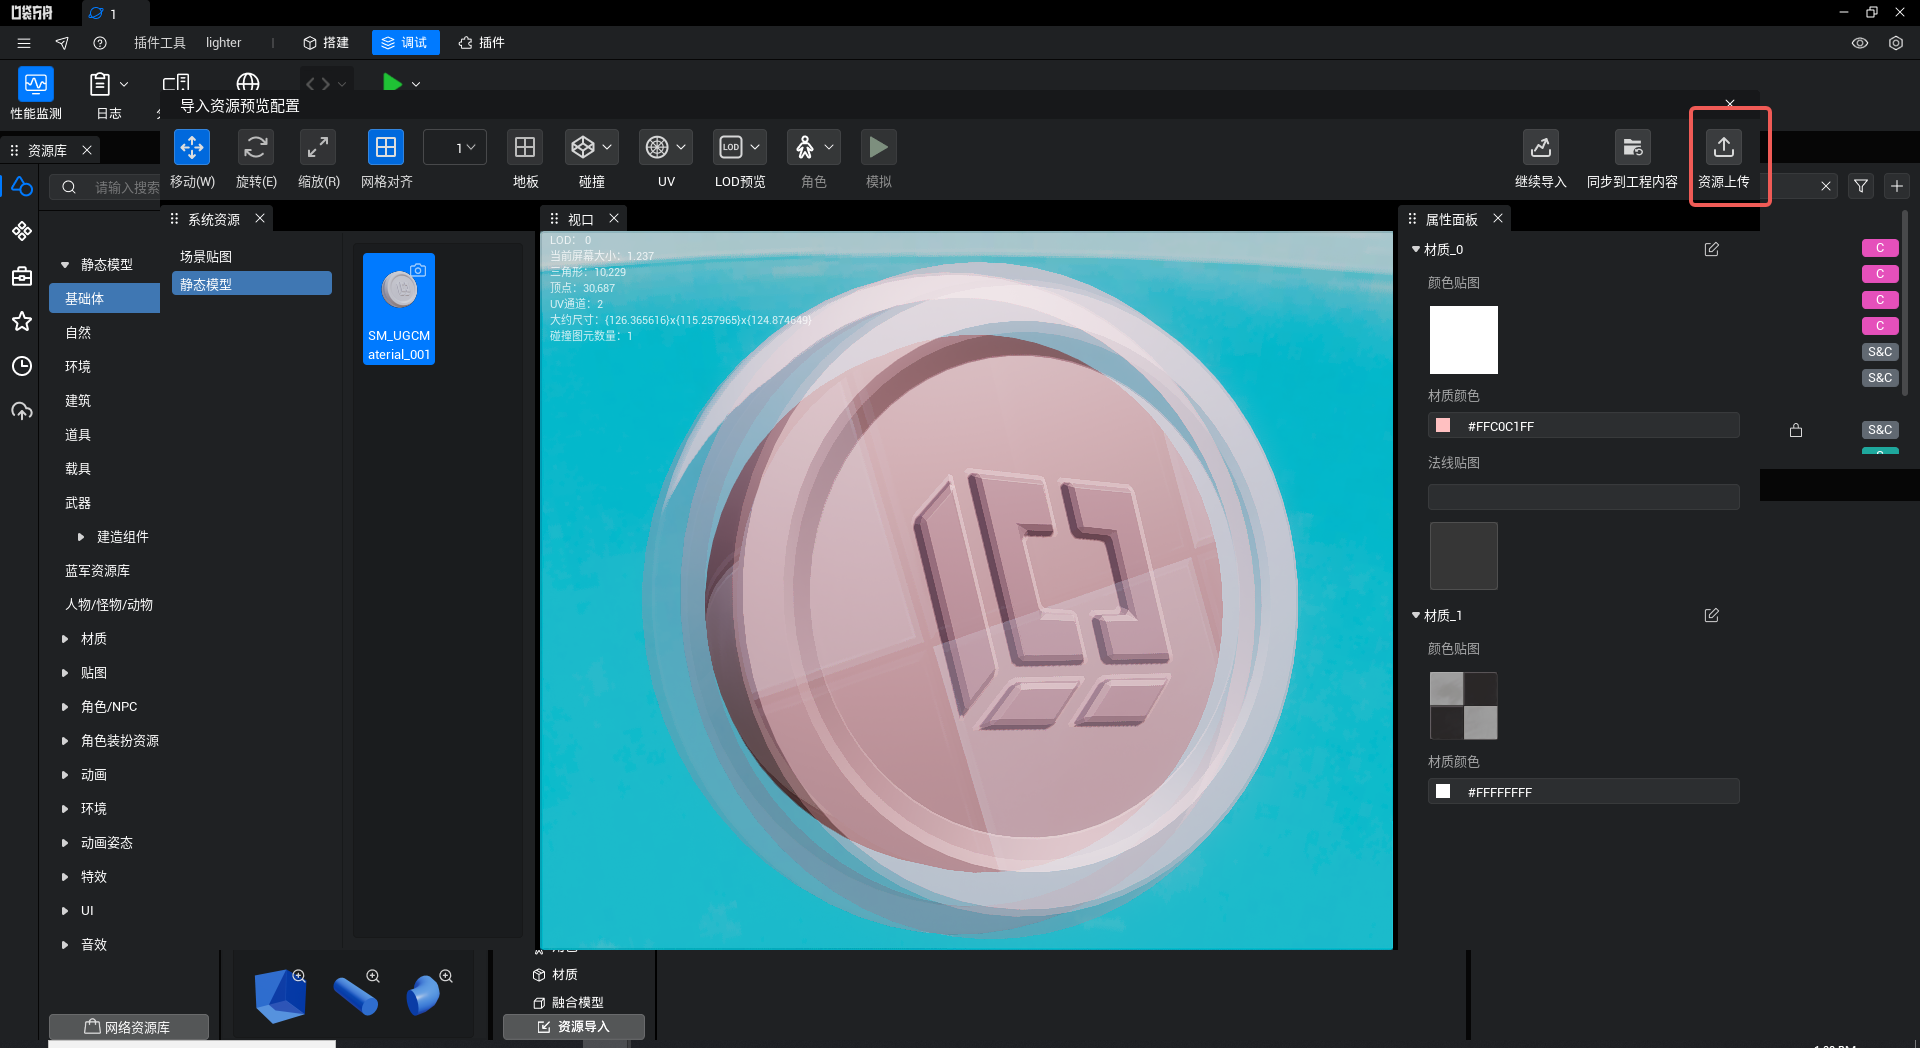This screenshot has height=1048, width=1920.
Task: Select the Buildings category
Action: click(x=78, y=401)
